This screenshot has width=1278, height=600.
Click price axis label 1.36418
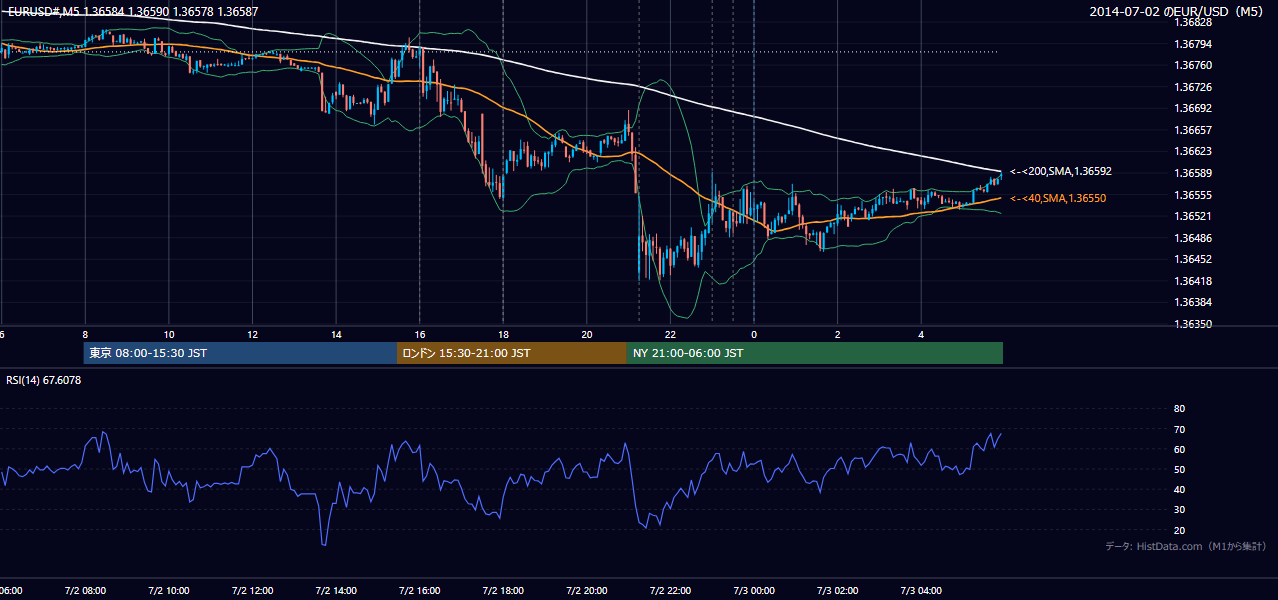tap(1194, 281)
